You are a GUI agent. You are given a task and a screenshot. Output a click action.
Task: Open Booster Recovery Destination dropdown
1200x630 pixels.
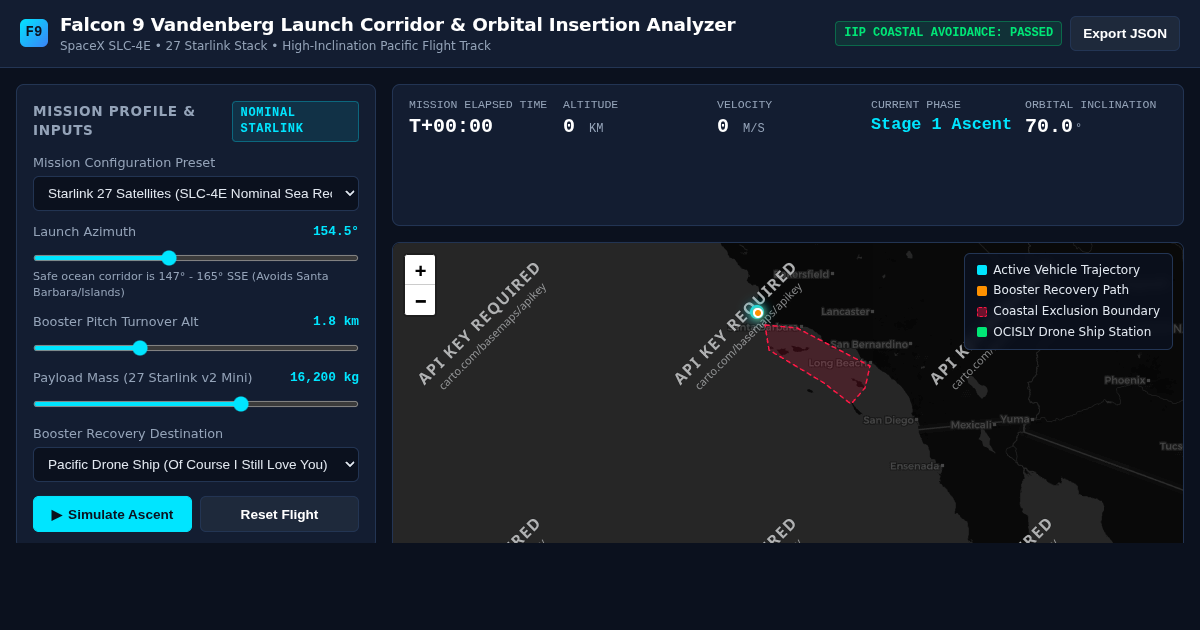(x=196, y=465)
